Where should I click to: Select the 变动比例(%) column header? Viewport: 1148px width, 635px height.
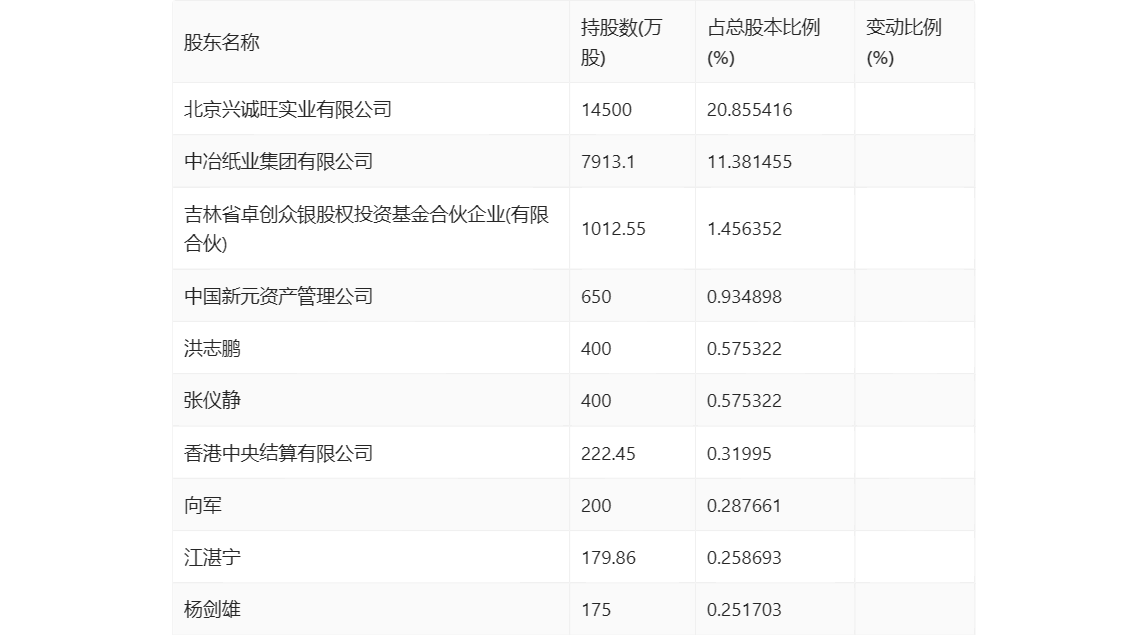pos(903,42)
